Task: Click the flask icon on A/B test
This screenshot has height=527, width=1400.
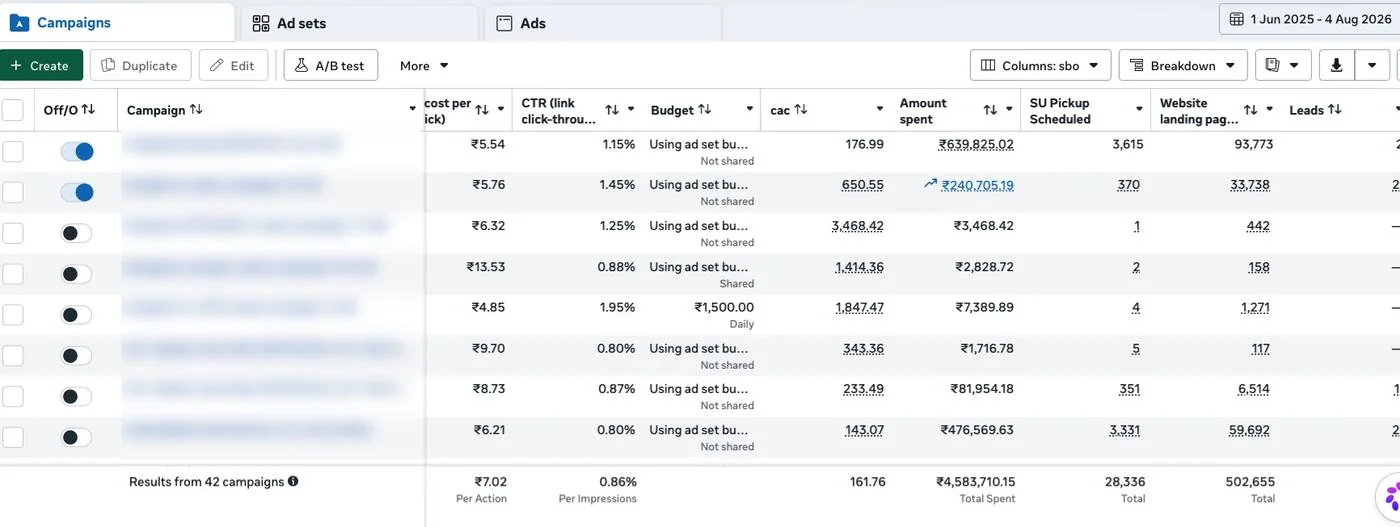Action: point(302,66)
